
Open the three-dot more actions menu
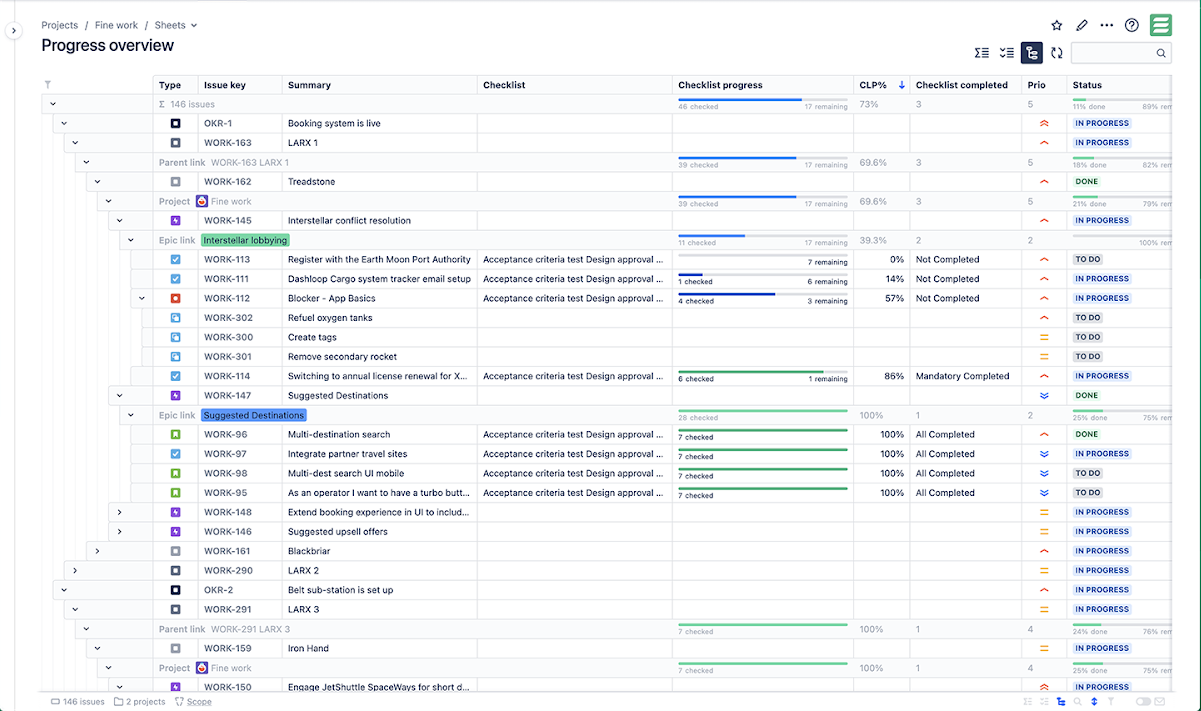(1106, 26)
